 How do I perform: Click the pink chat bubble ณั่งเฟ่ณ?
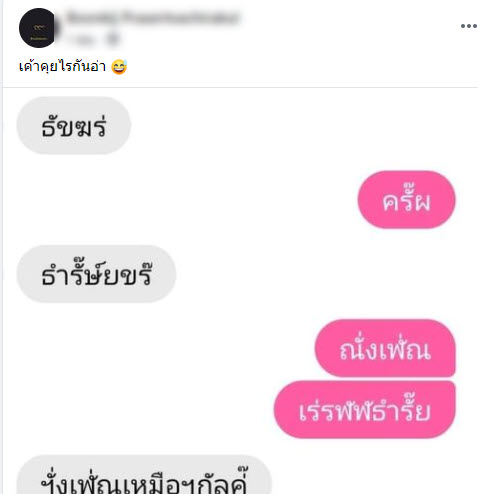click(385, 348)
